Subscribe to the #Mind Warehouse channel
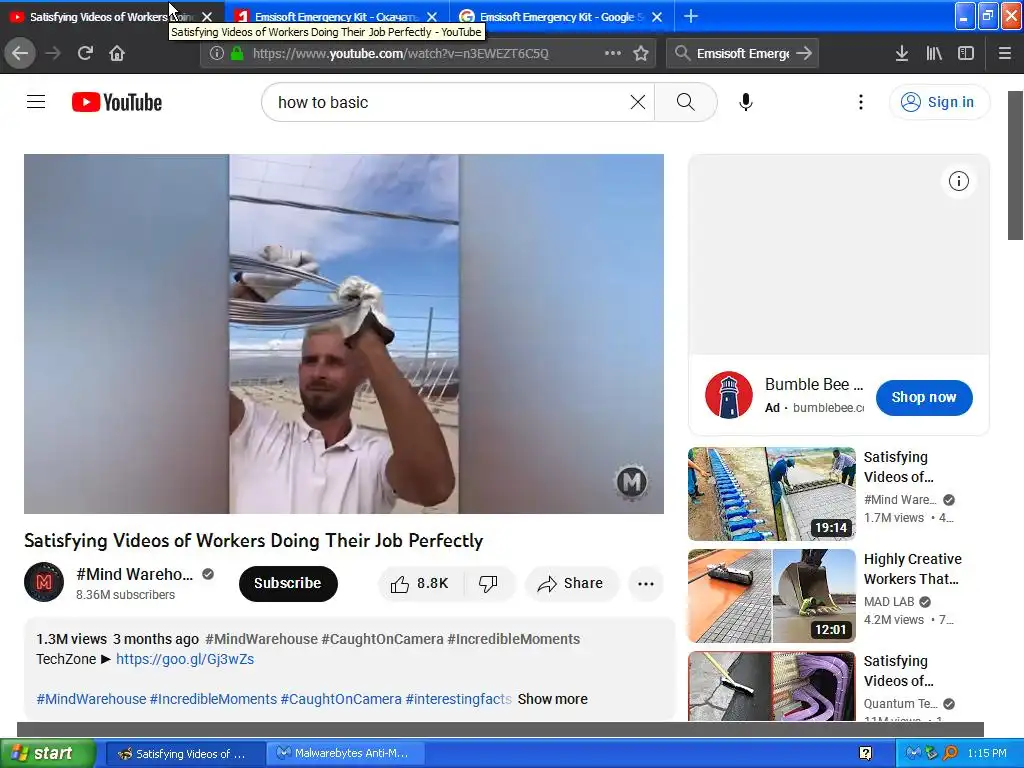 coord(288,583)
